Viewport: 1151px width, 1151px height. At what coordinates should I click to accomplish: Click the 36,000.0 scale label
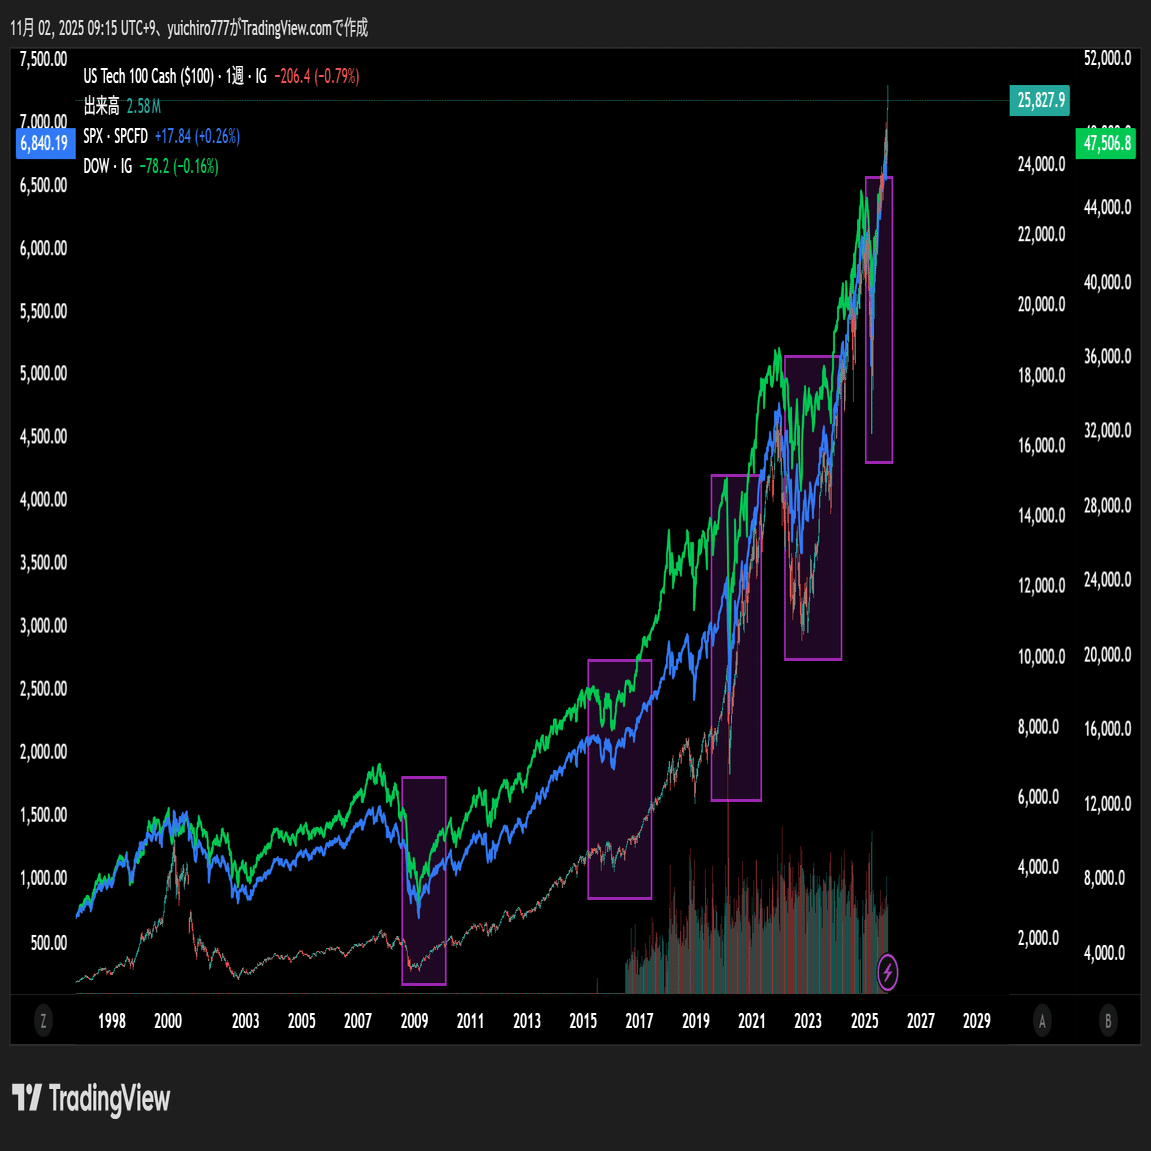click(x=1107, y=356)
